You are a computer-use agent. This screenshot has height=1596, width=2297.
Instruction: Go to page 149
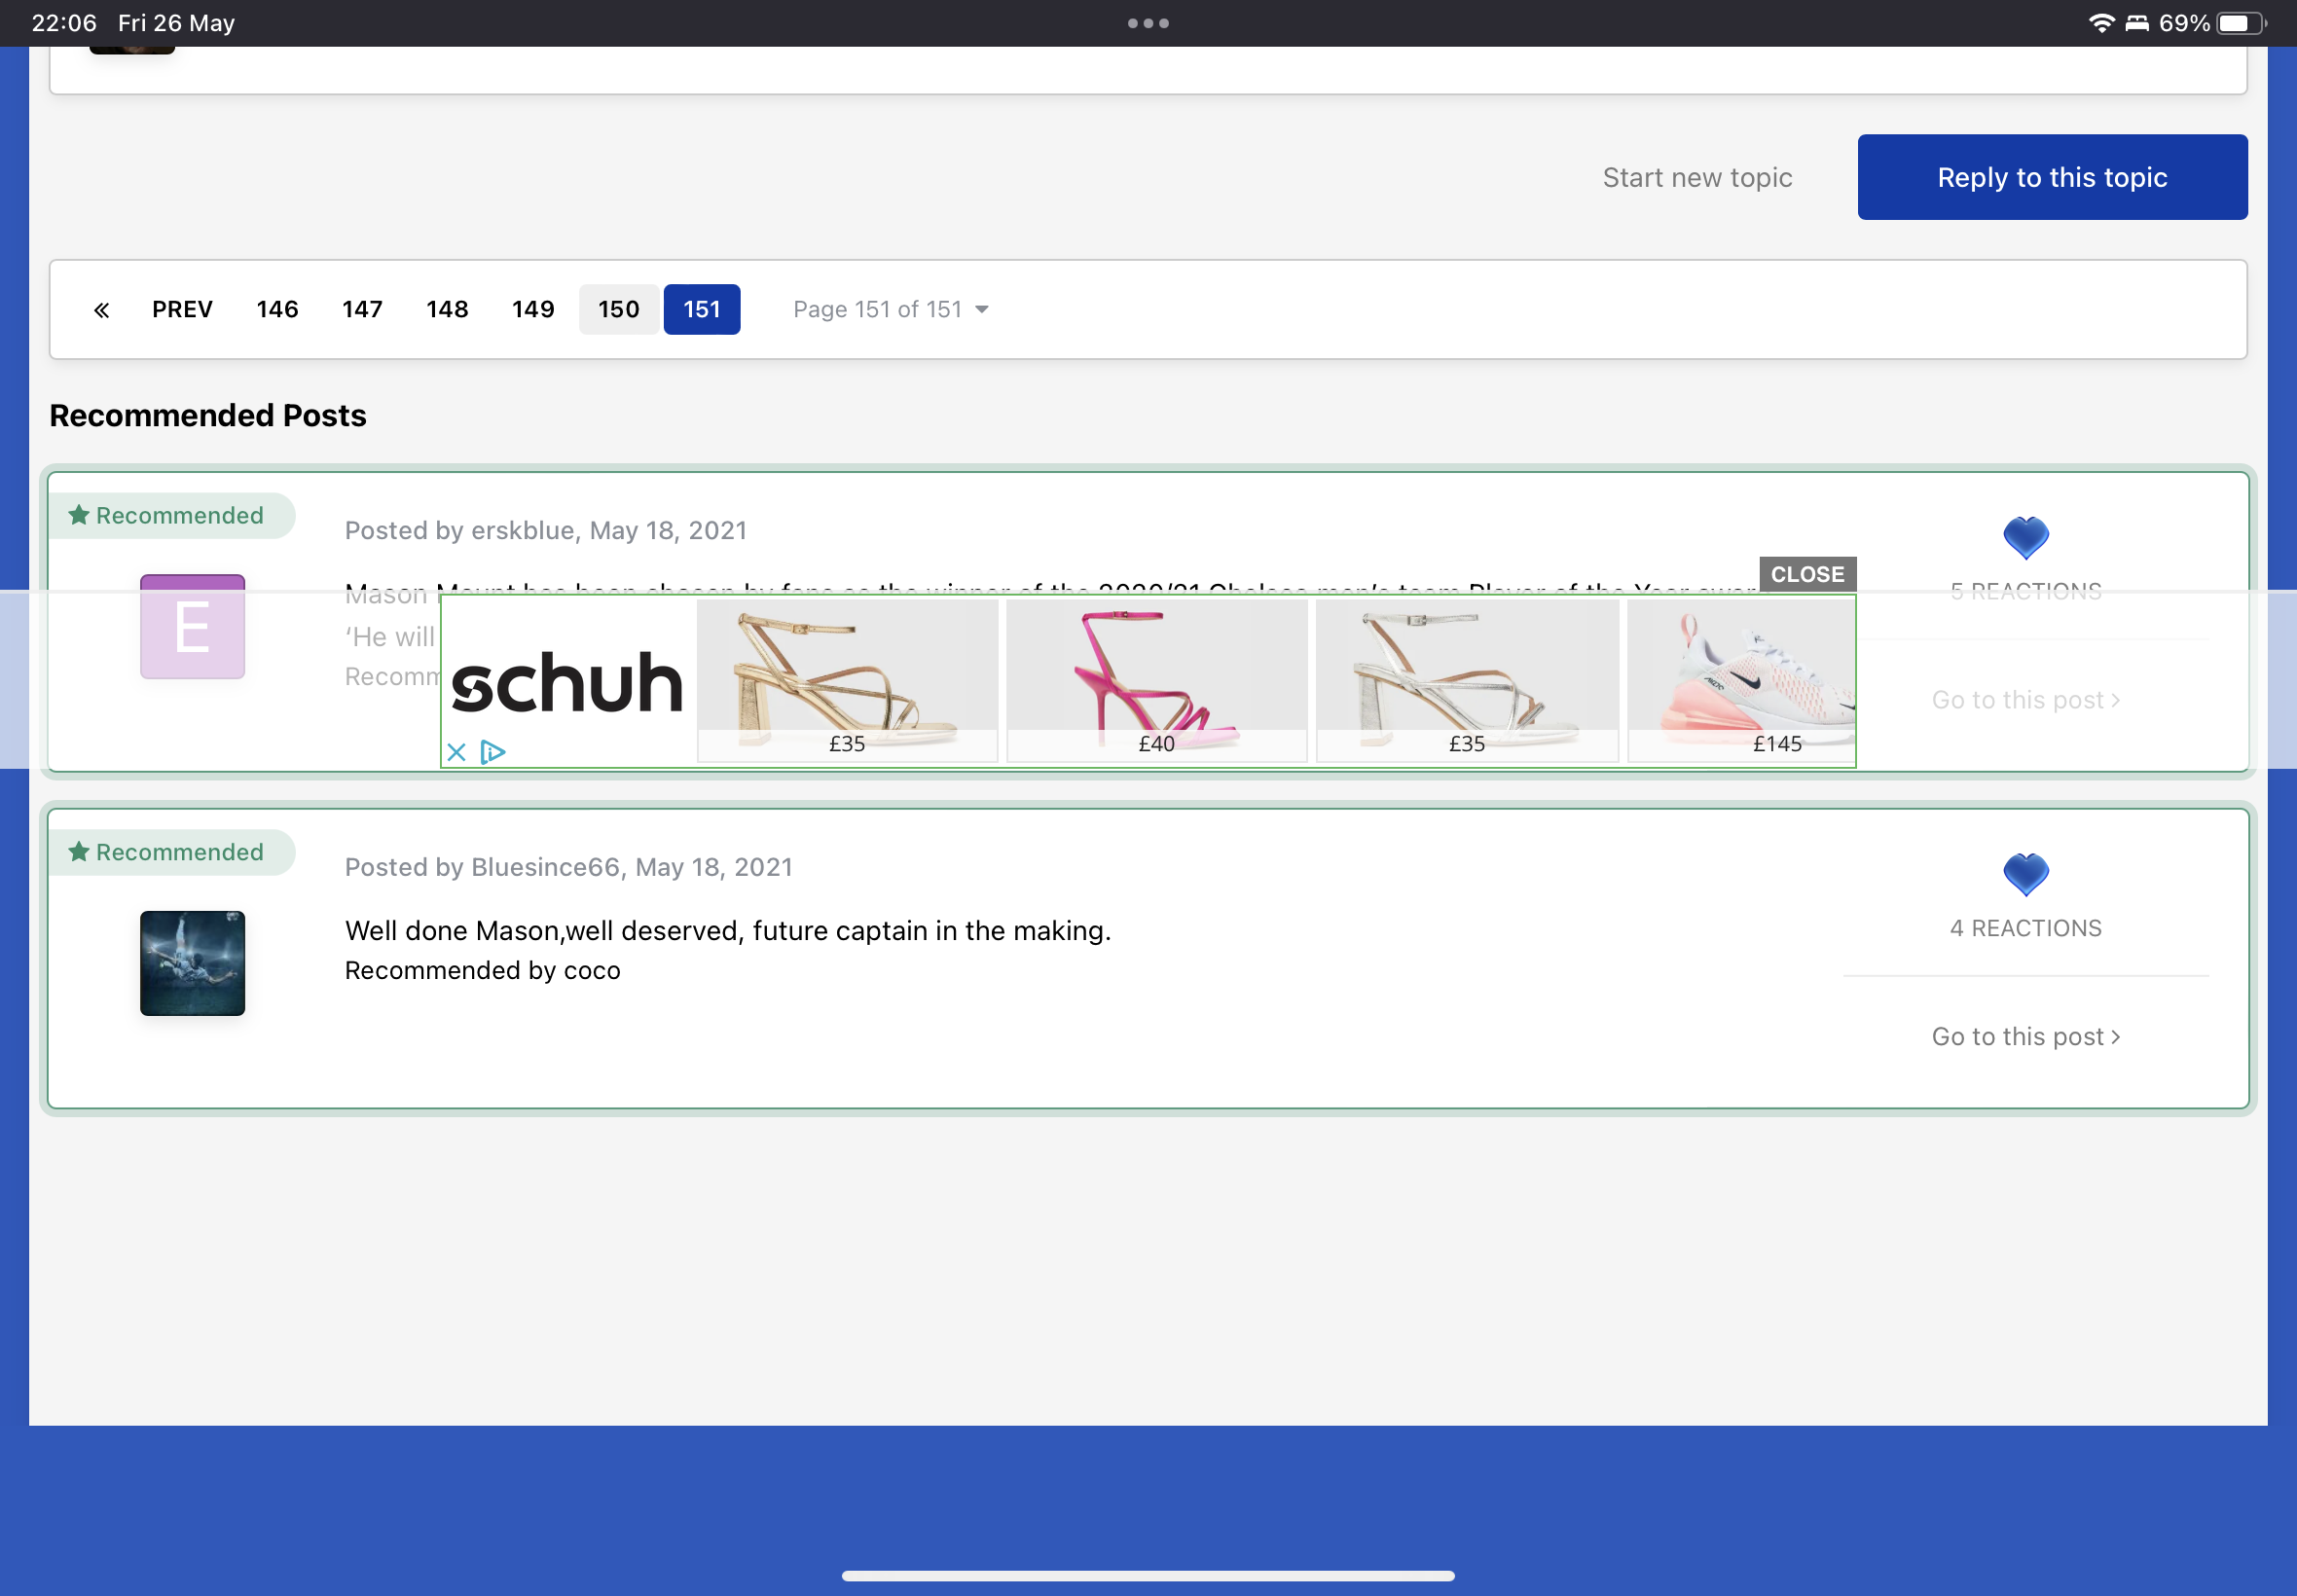[533, 310]
